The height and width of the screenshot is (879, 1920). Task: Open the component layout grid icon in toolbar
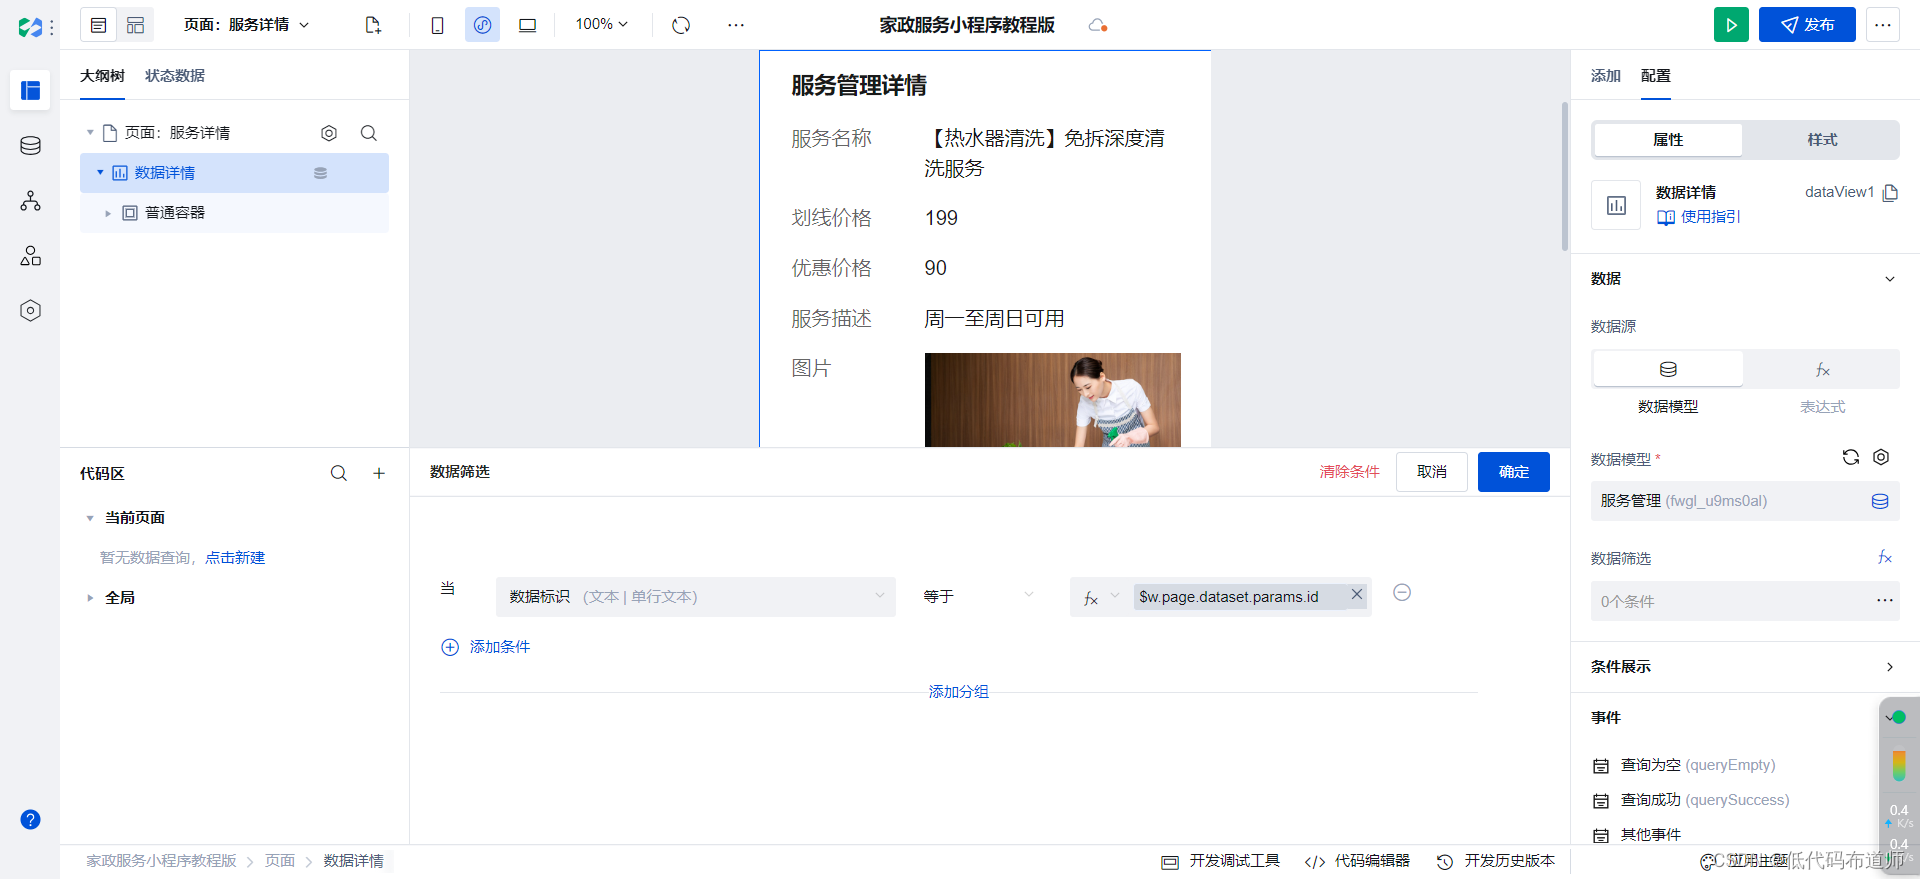point(135,25)
